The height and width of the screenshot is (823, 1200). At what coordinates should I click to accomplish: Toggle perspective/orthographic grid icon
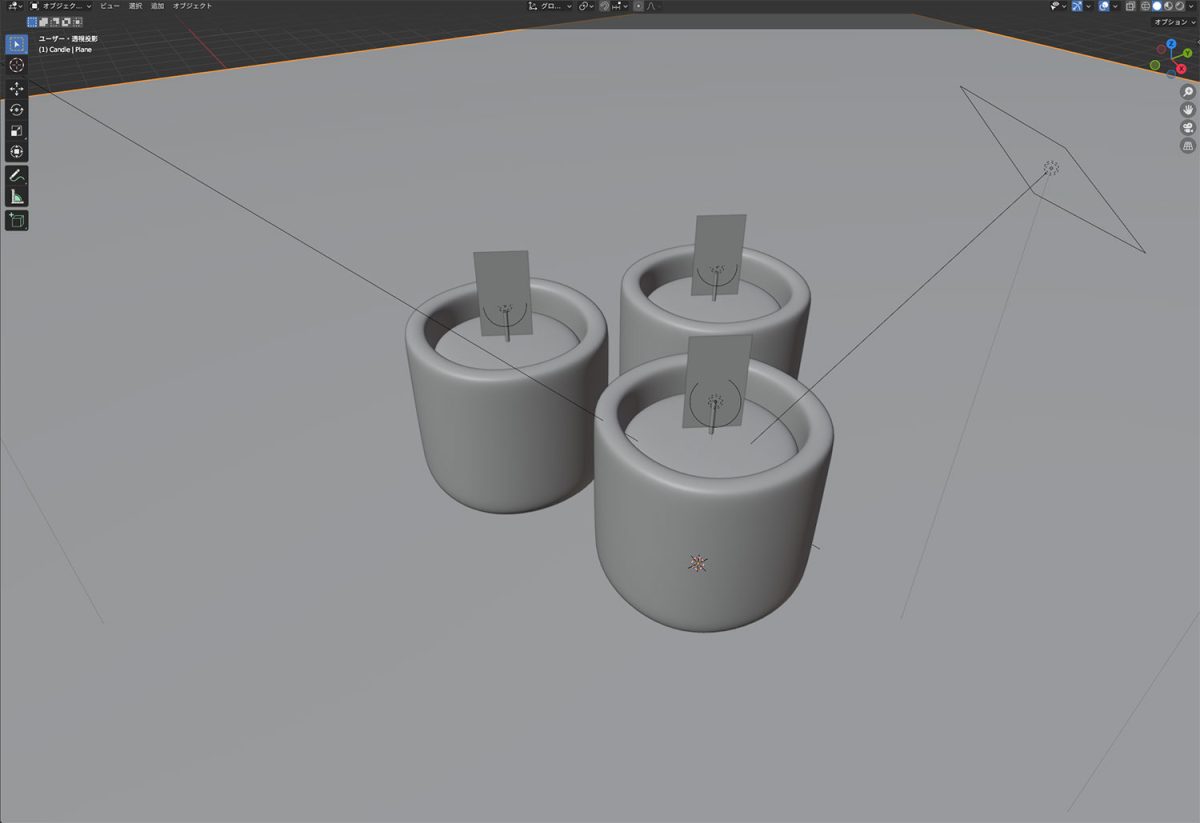(x=1188, y=146)
